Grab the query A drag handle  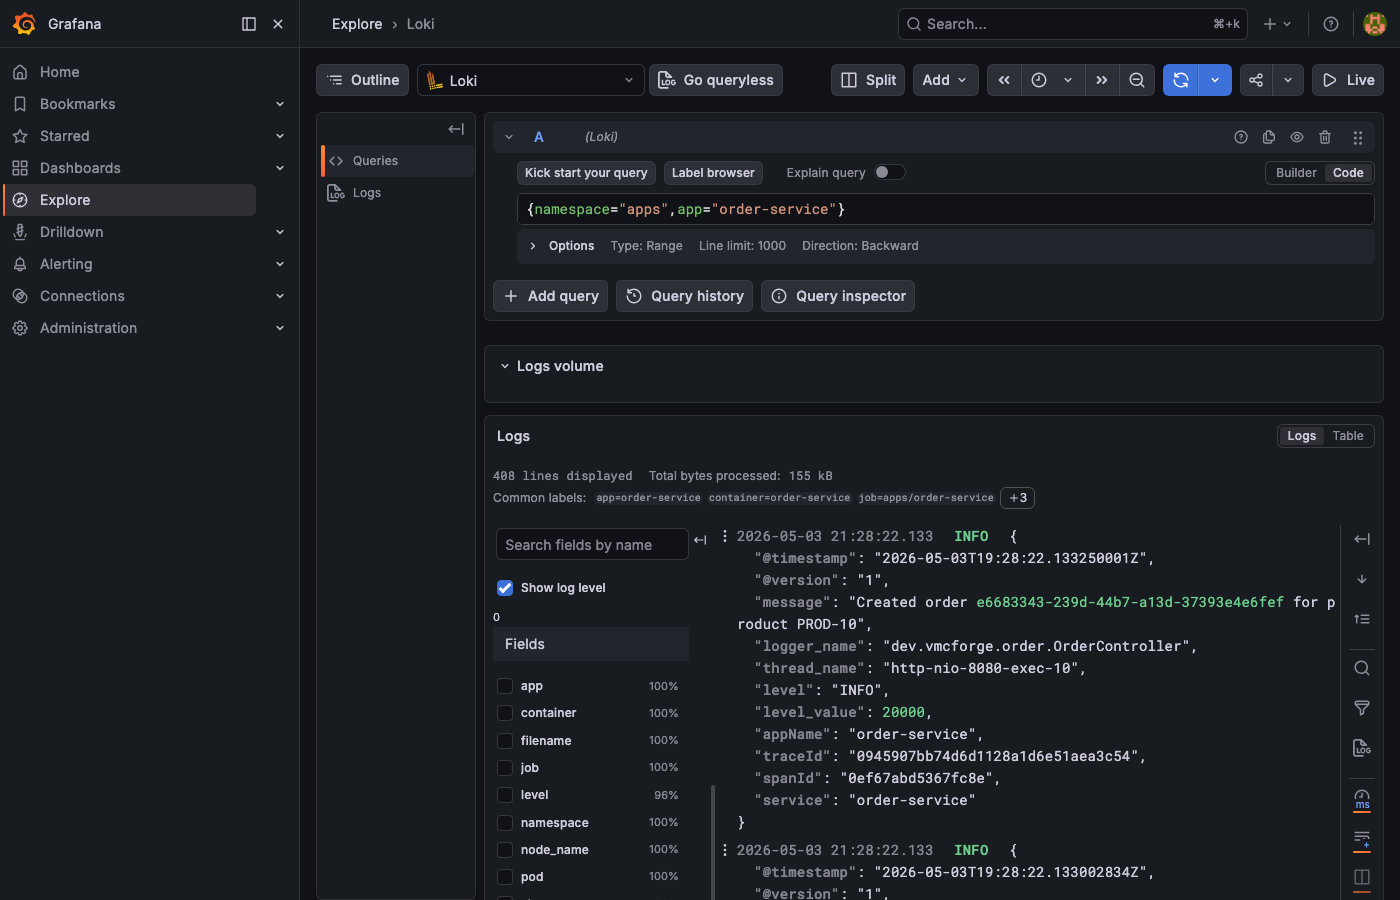pyautogui.click(x=1358, y=138)
